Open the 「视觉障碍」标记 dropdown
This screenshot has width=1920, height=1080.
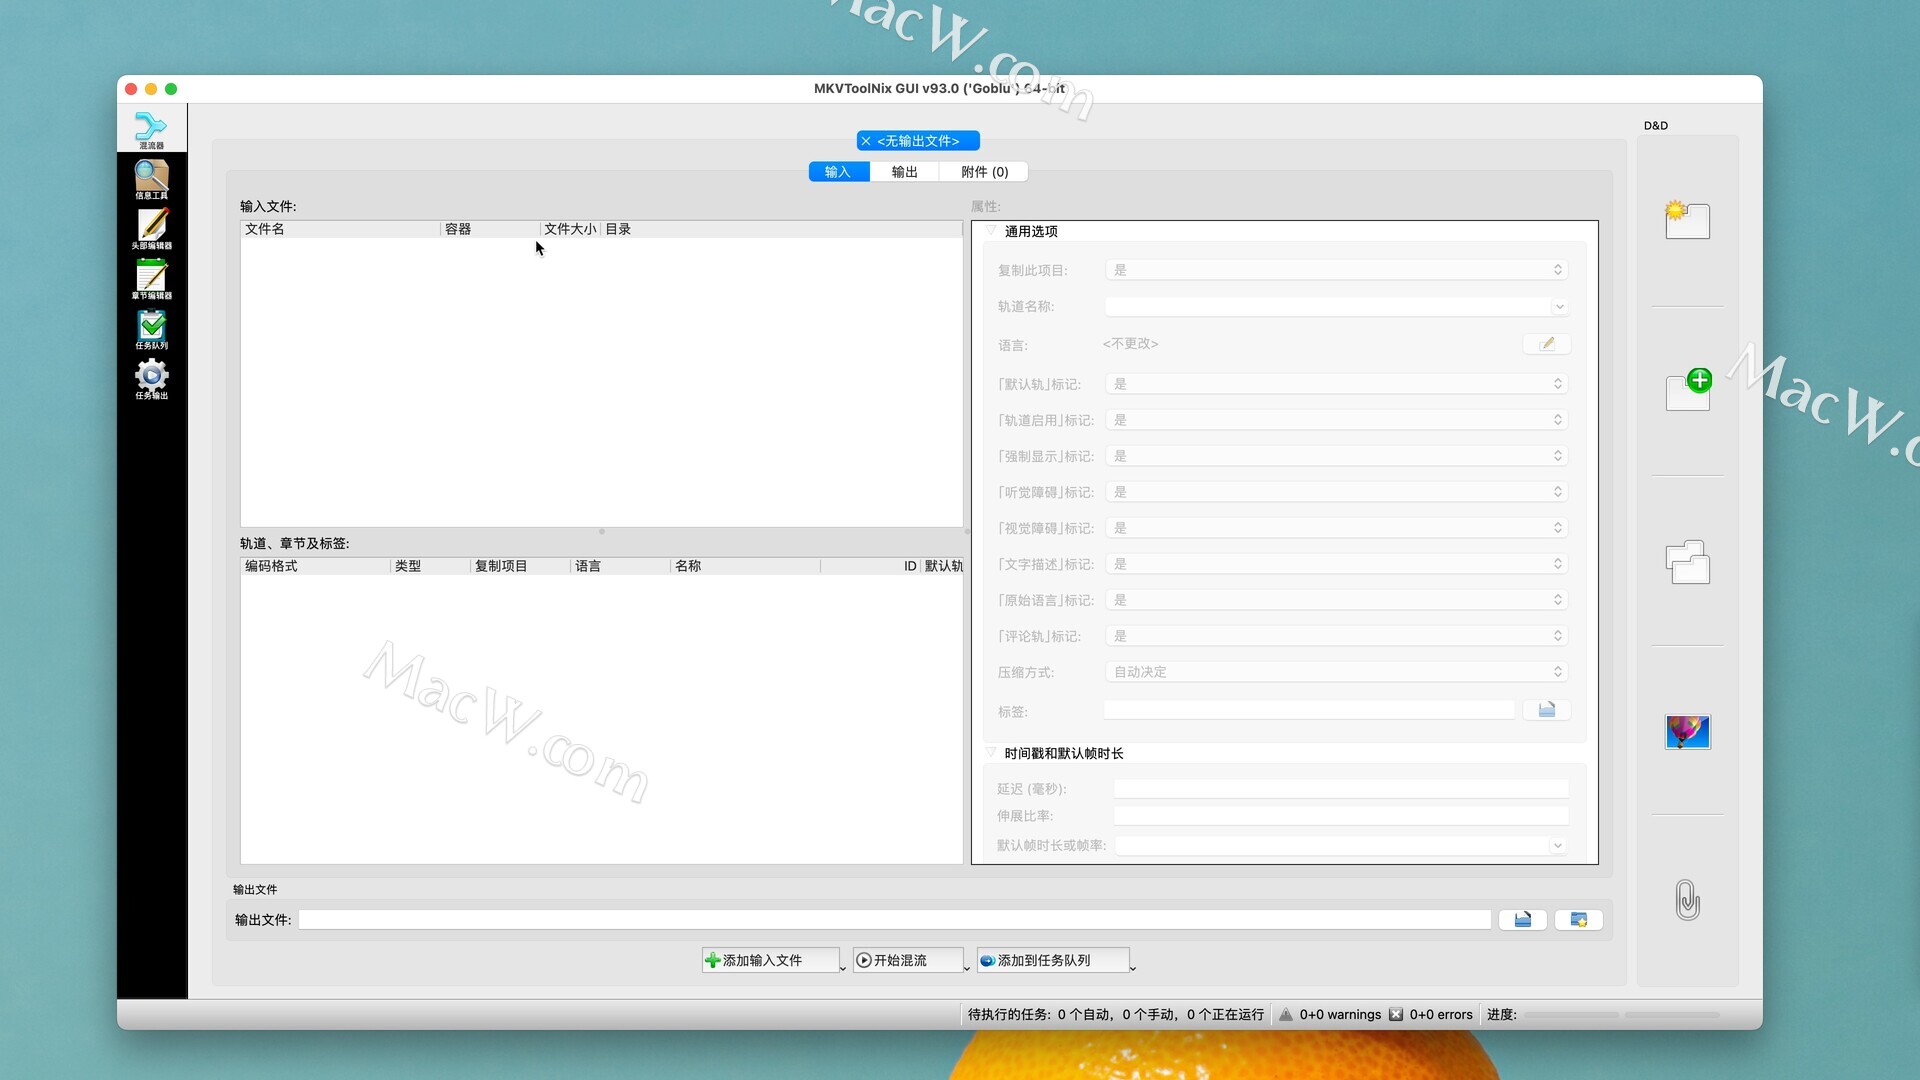click(1336, 528)
